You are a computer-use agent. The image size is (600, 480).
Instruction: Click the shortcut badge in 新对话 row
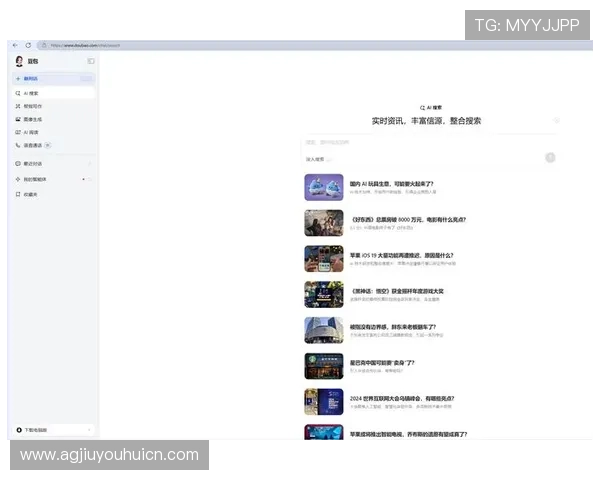[86, 78]
